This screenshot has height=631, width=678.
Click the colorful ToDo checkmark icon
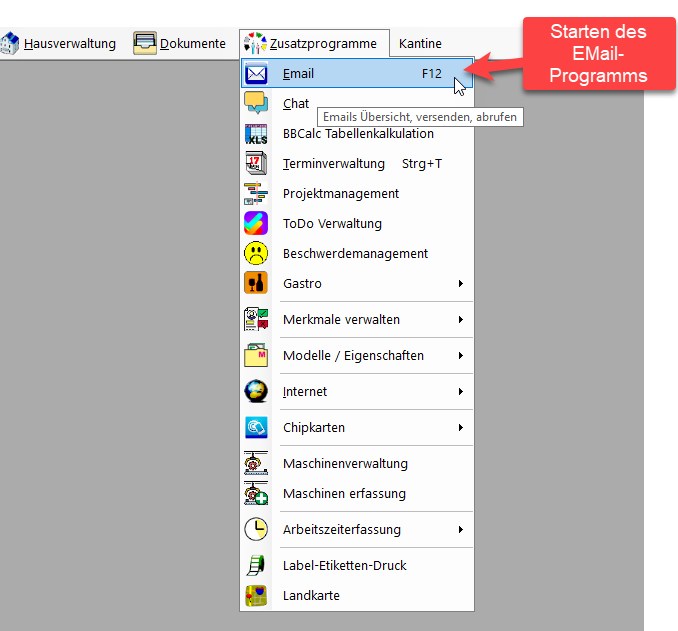256,223
